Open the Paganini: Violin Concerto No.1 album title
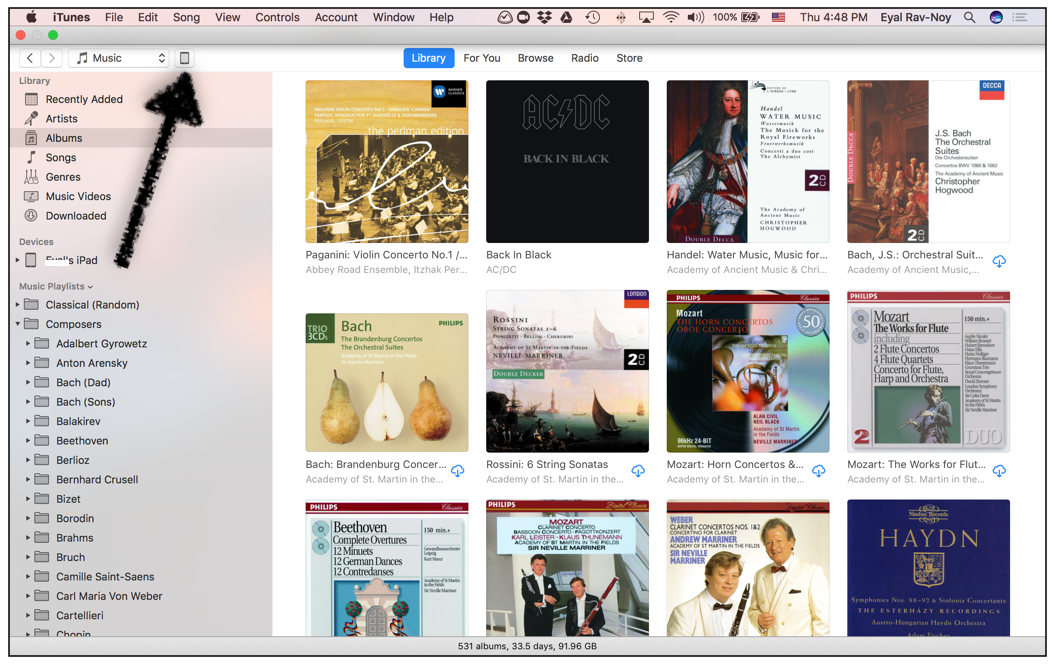Image resolution: width=1054 pixels, height=666 pixels. tap(386, 255)
